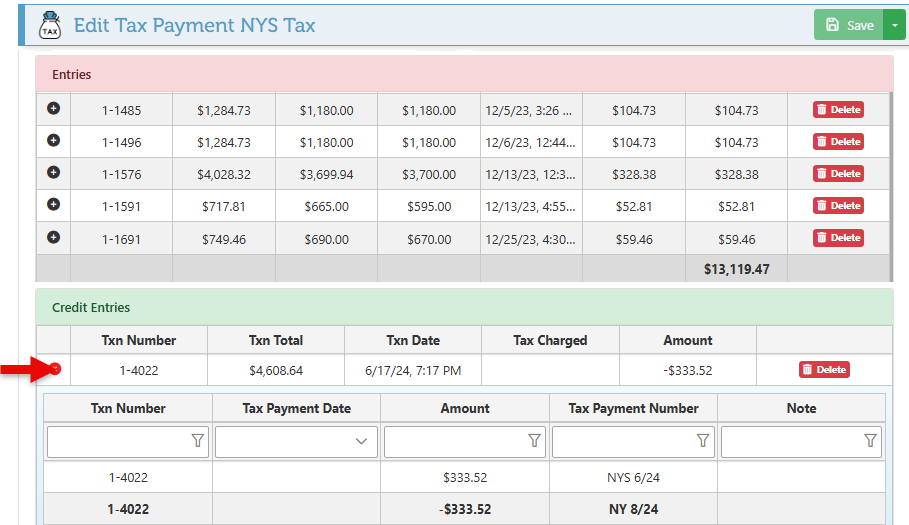Delete entry 1-1485
Viewport: 909px width, 525px height.
point(838,110)
